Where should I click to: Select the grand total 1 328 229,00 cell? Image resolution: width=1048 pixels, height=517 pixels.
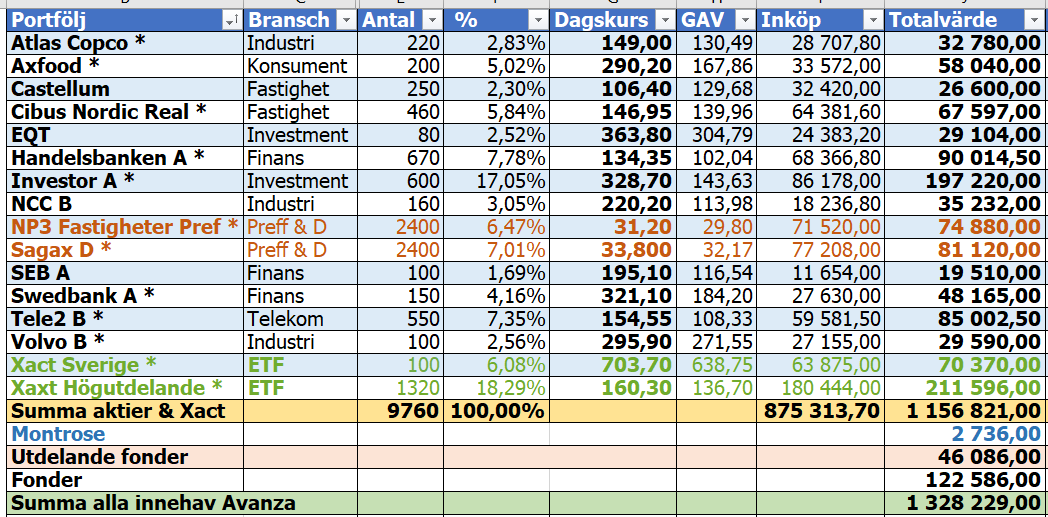tap(966, 504)
